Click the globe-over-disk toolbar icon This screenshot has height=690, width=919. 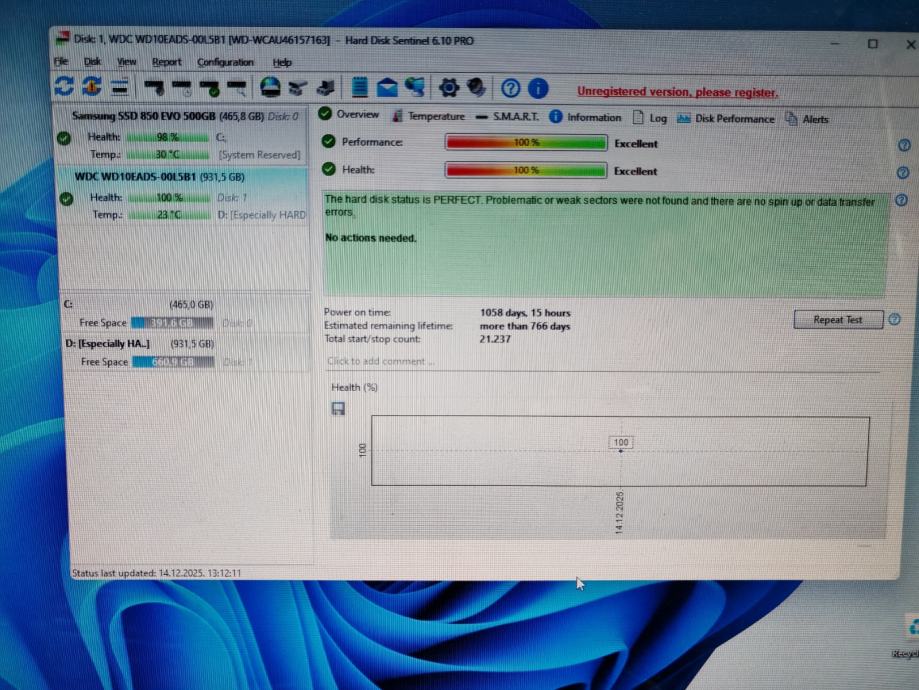tap(270, 87)
